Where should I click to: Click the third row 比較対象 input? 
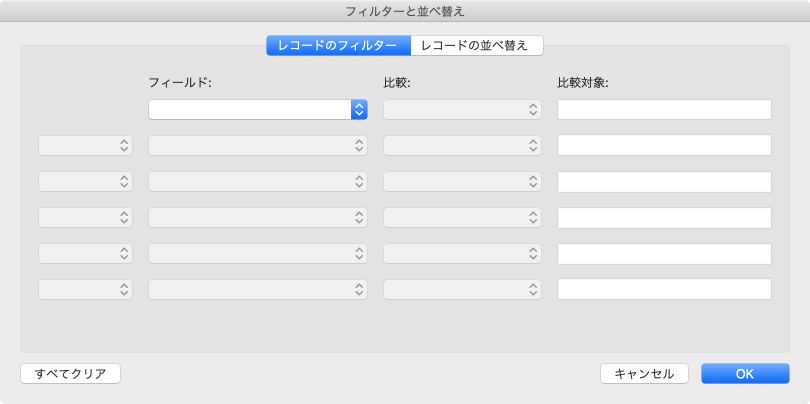pos(664,182)
